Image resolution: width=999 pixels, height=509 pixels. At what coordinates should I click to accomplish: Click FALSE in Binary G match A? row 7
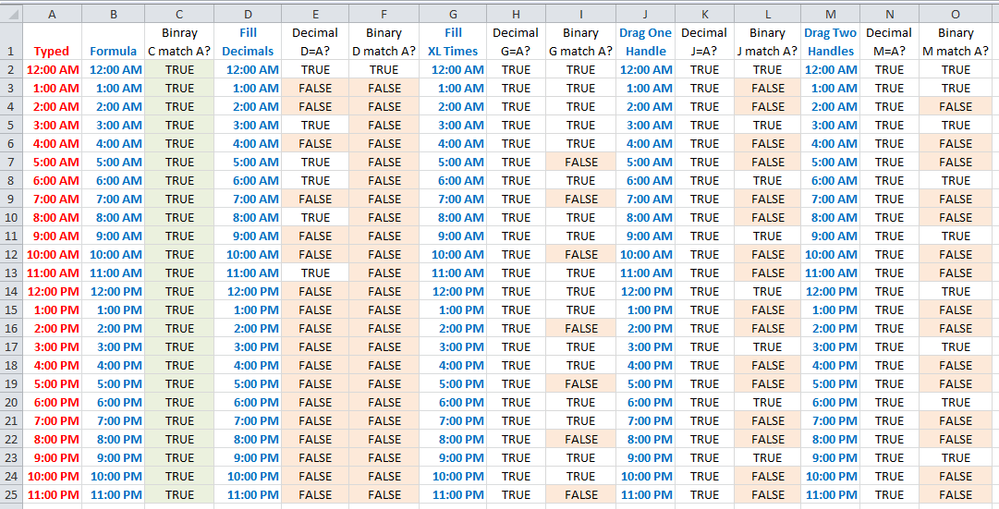point(580,162)
